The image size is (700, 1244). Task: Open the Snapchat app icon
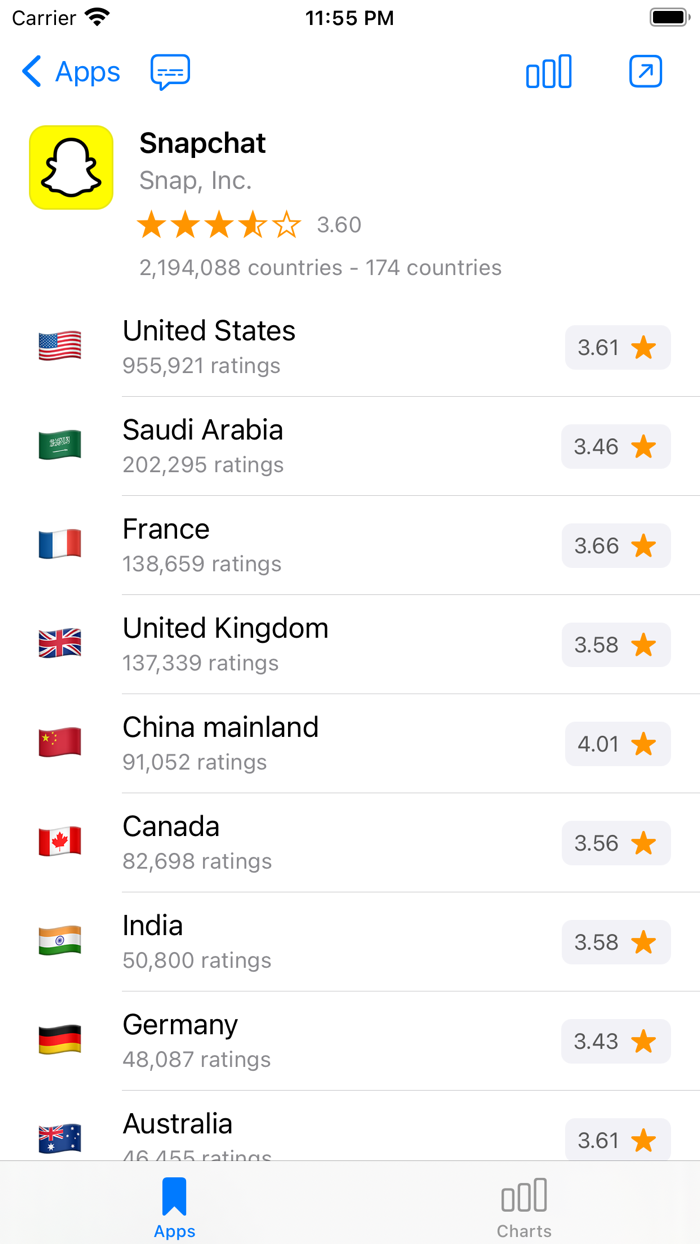[x=70, y=167]
